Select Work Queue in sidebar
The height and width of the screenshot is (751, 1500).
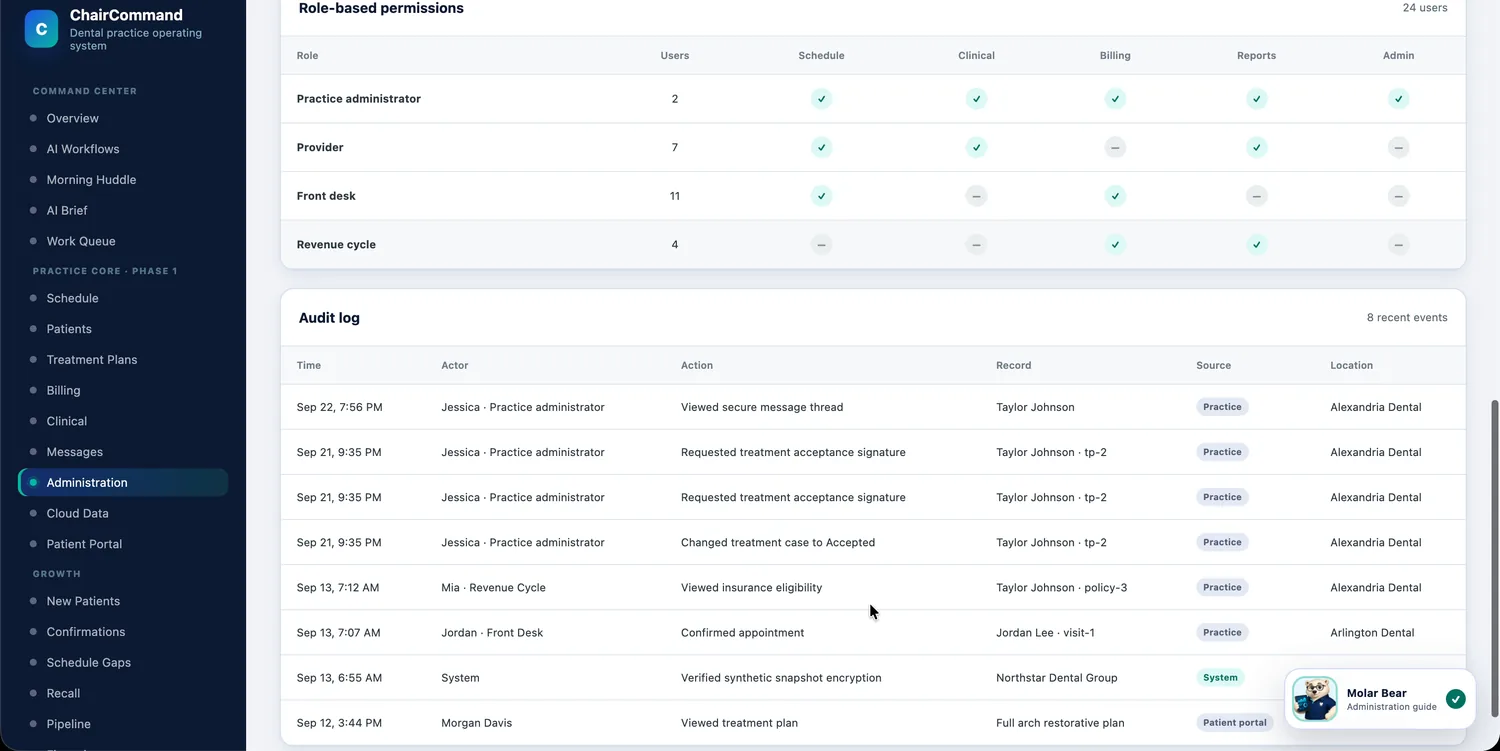click(x=123, y=241)
